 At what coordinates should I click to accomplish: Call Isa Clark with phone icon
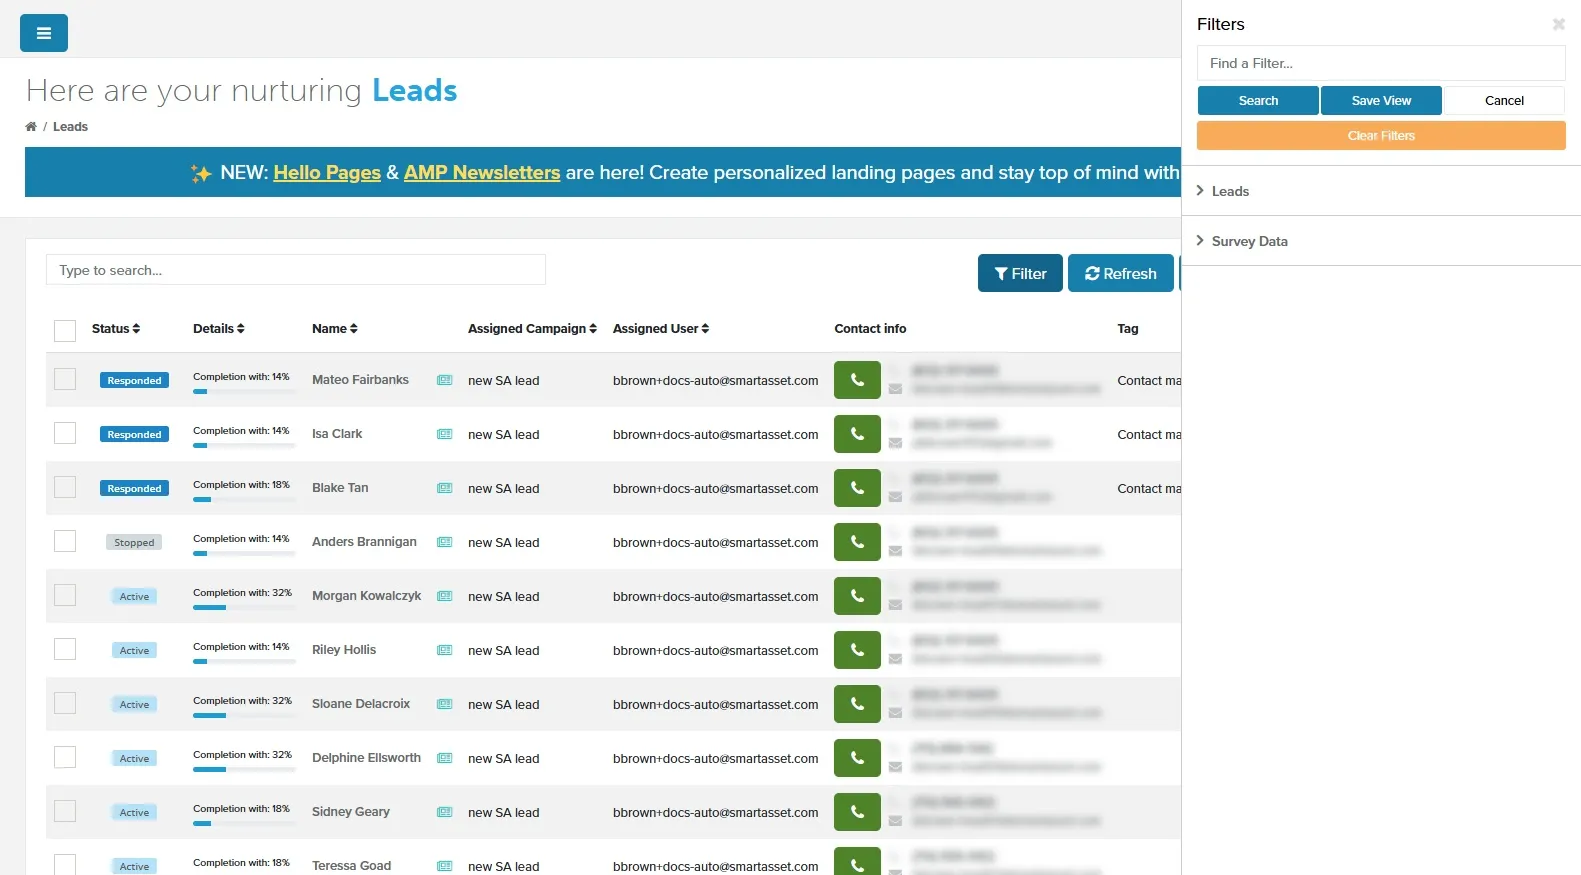(857, 434)
